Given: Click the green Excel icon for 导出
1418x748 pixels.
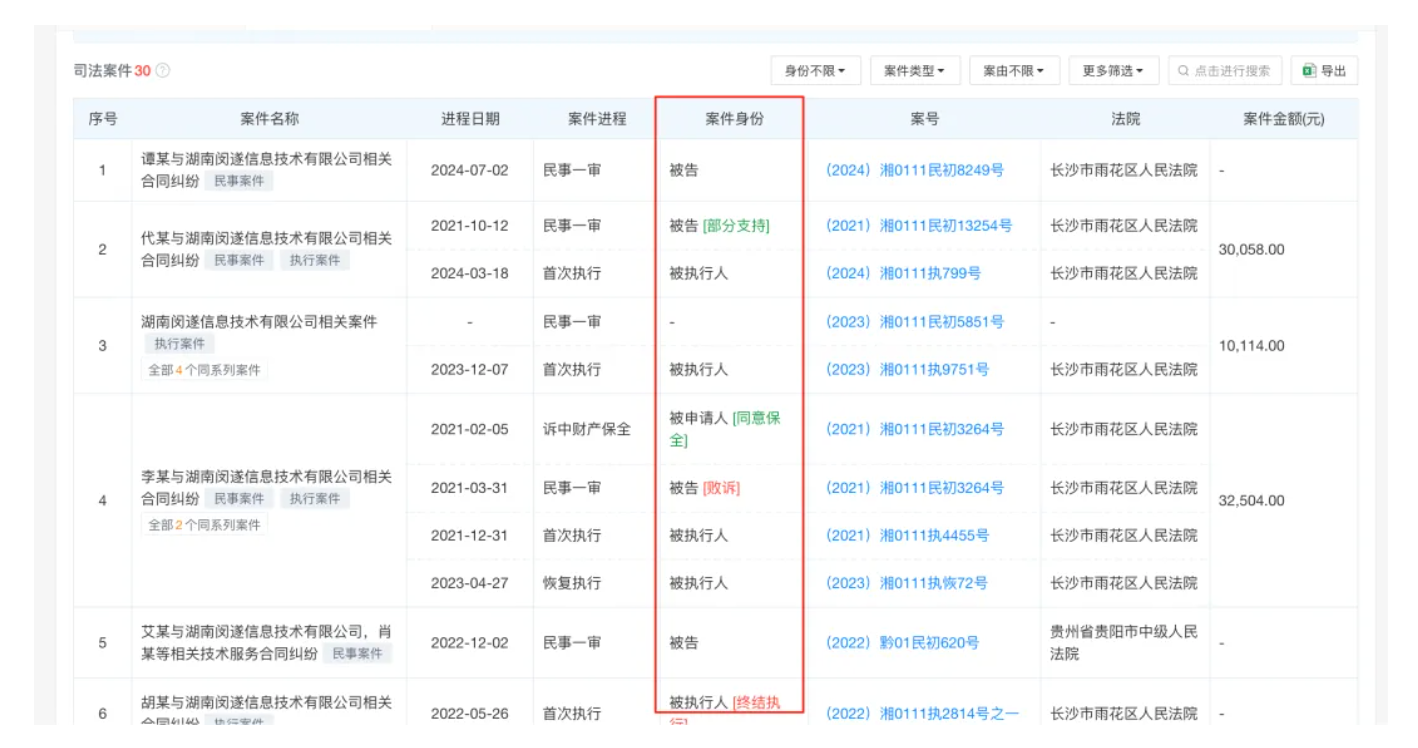Looking at the screenshot, I should [x=1309, y=71].
